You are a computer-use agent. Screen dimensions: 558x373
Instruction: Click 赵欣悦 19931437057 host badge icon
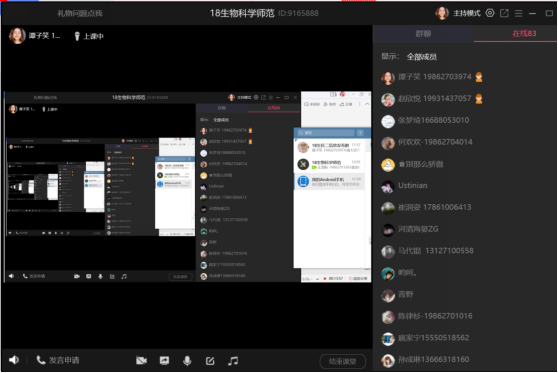click(x=479, y=99)
